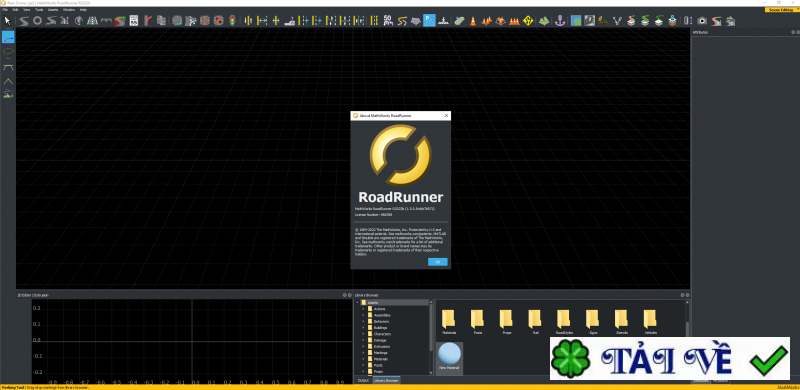Select the Posts folder in tree
Image resolution: width=800 pixels, height=390 pixels.
(x=378, y=365)
